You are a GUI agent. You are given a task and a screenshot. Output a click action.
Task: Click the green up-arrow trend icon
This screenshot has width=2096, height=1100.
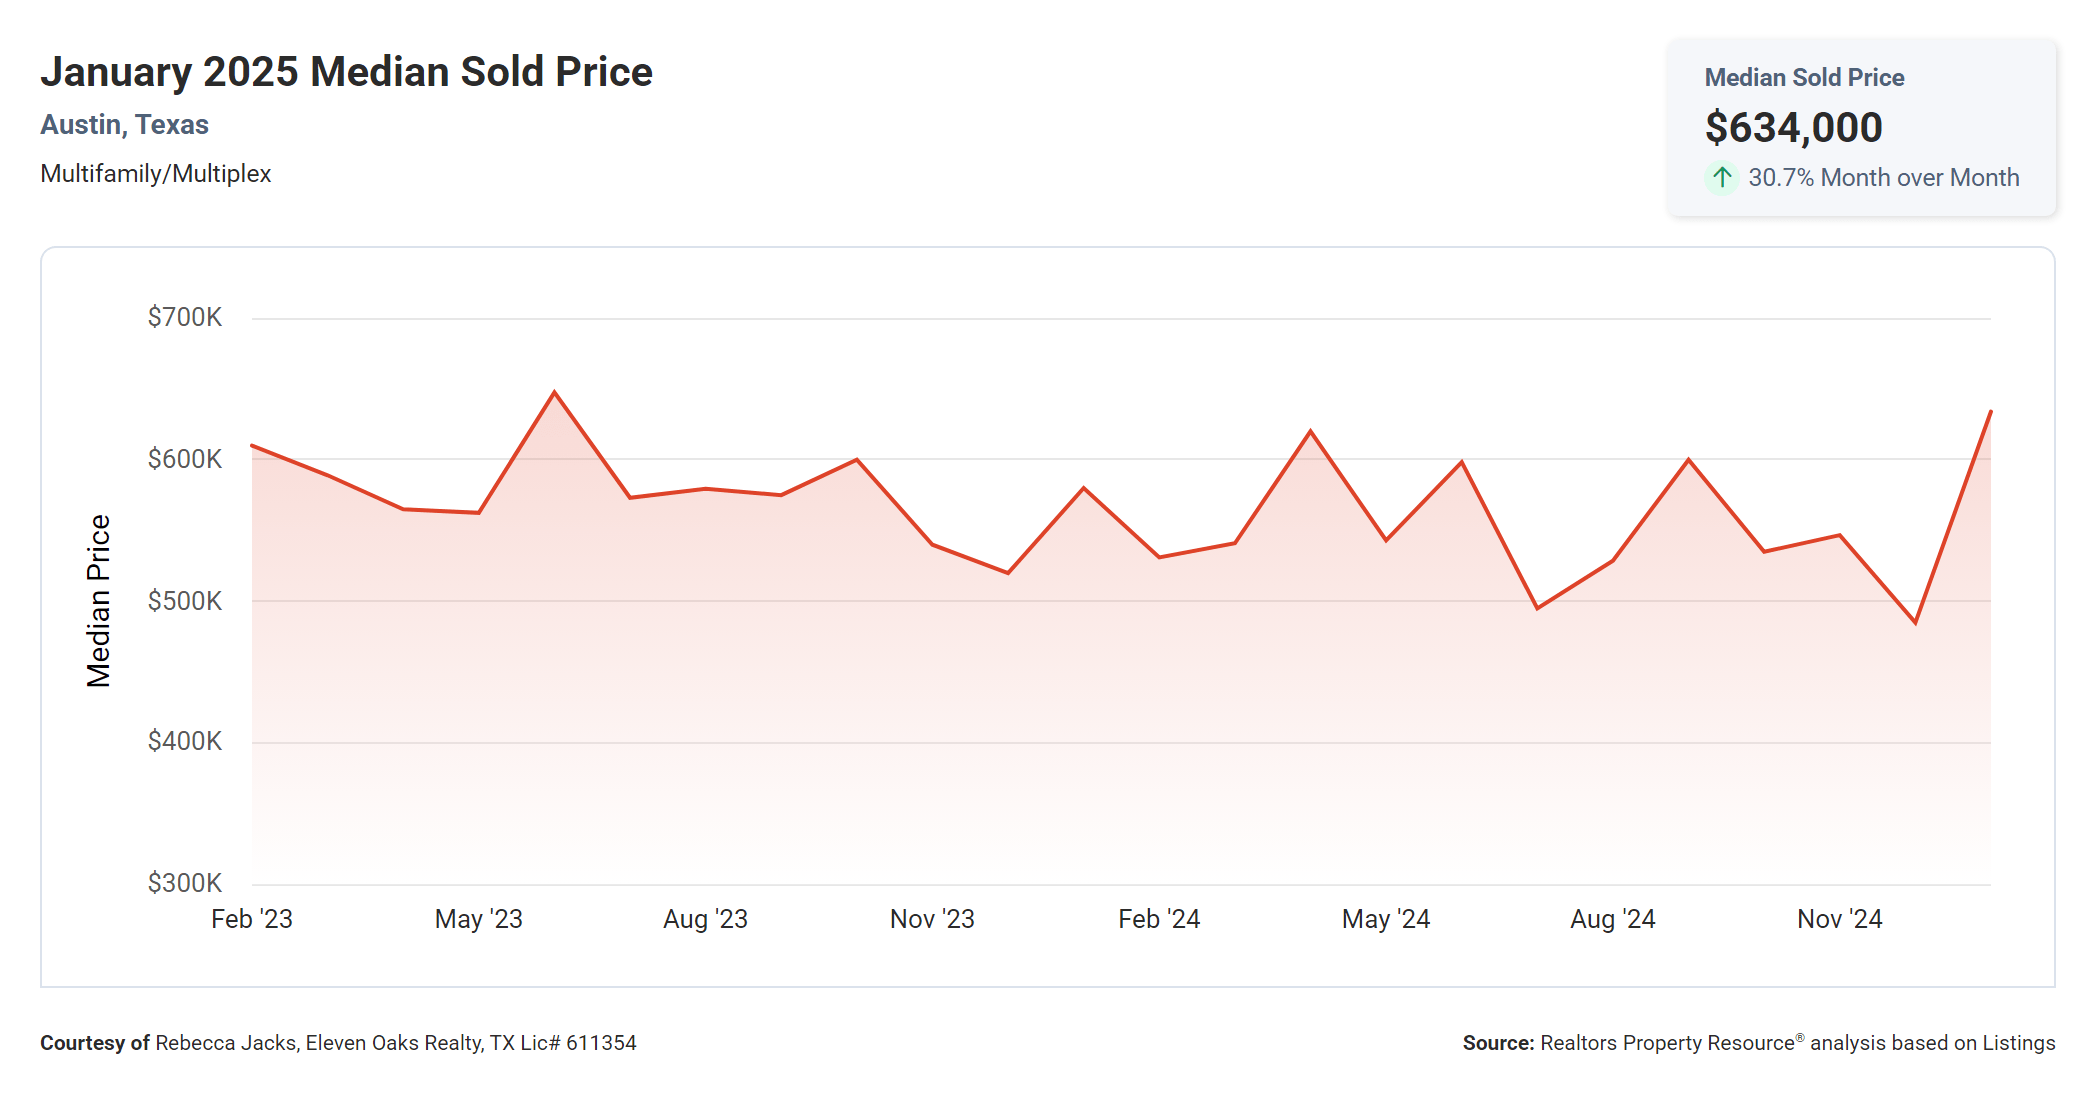1721,178
